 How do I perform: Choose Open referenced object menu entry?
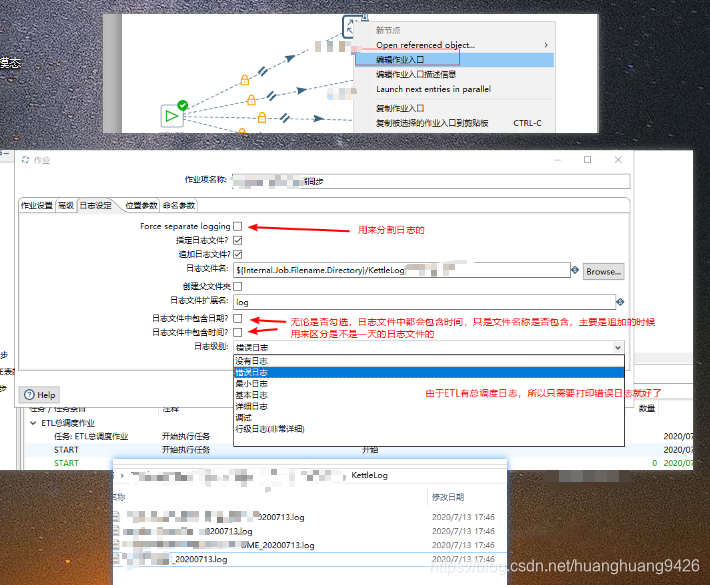tap(454, 45)
